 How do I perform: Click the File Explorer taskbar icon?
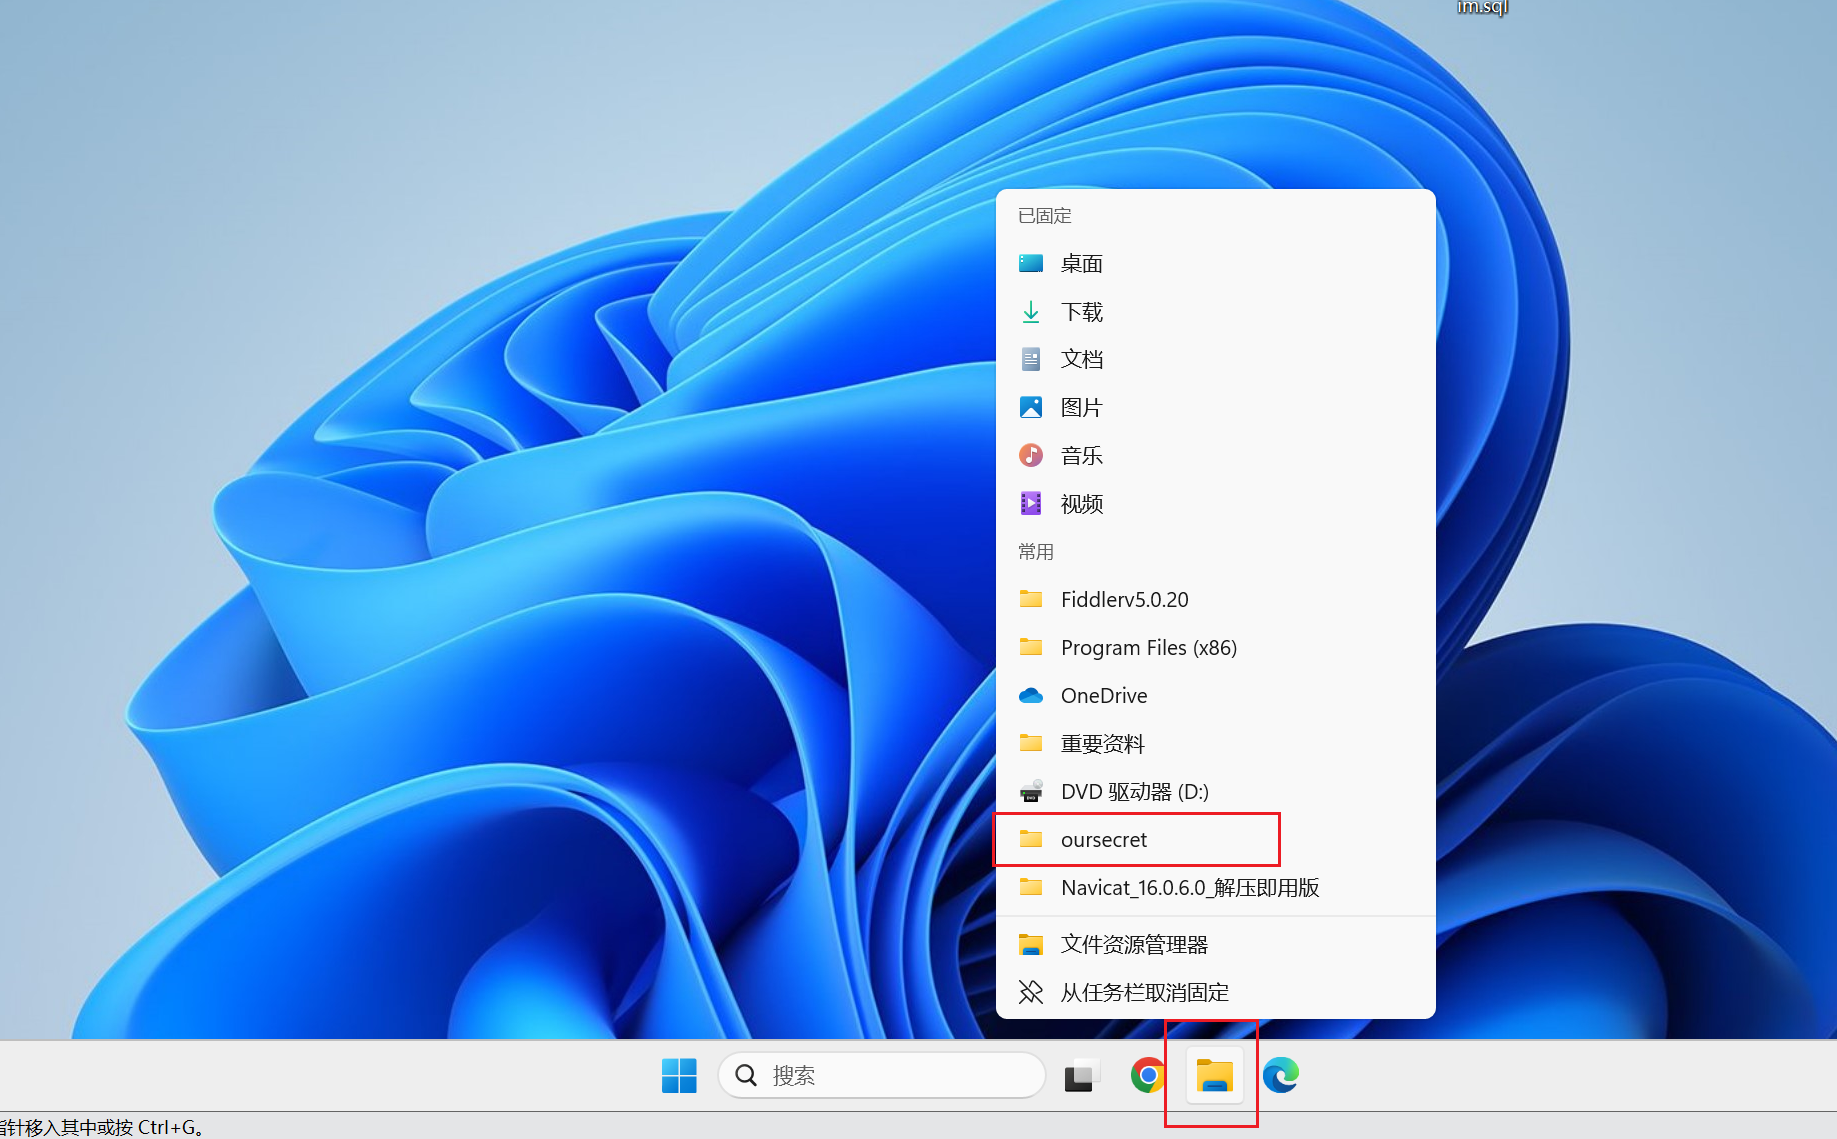click(1214, 1076)
